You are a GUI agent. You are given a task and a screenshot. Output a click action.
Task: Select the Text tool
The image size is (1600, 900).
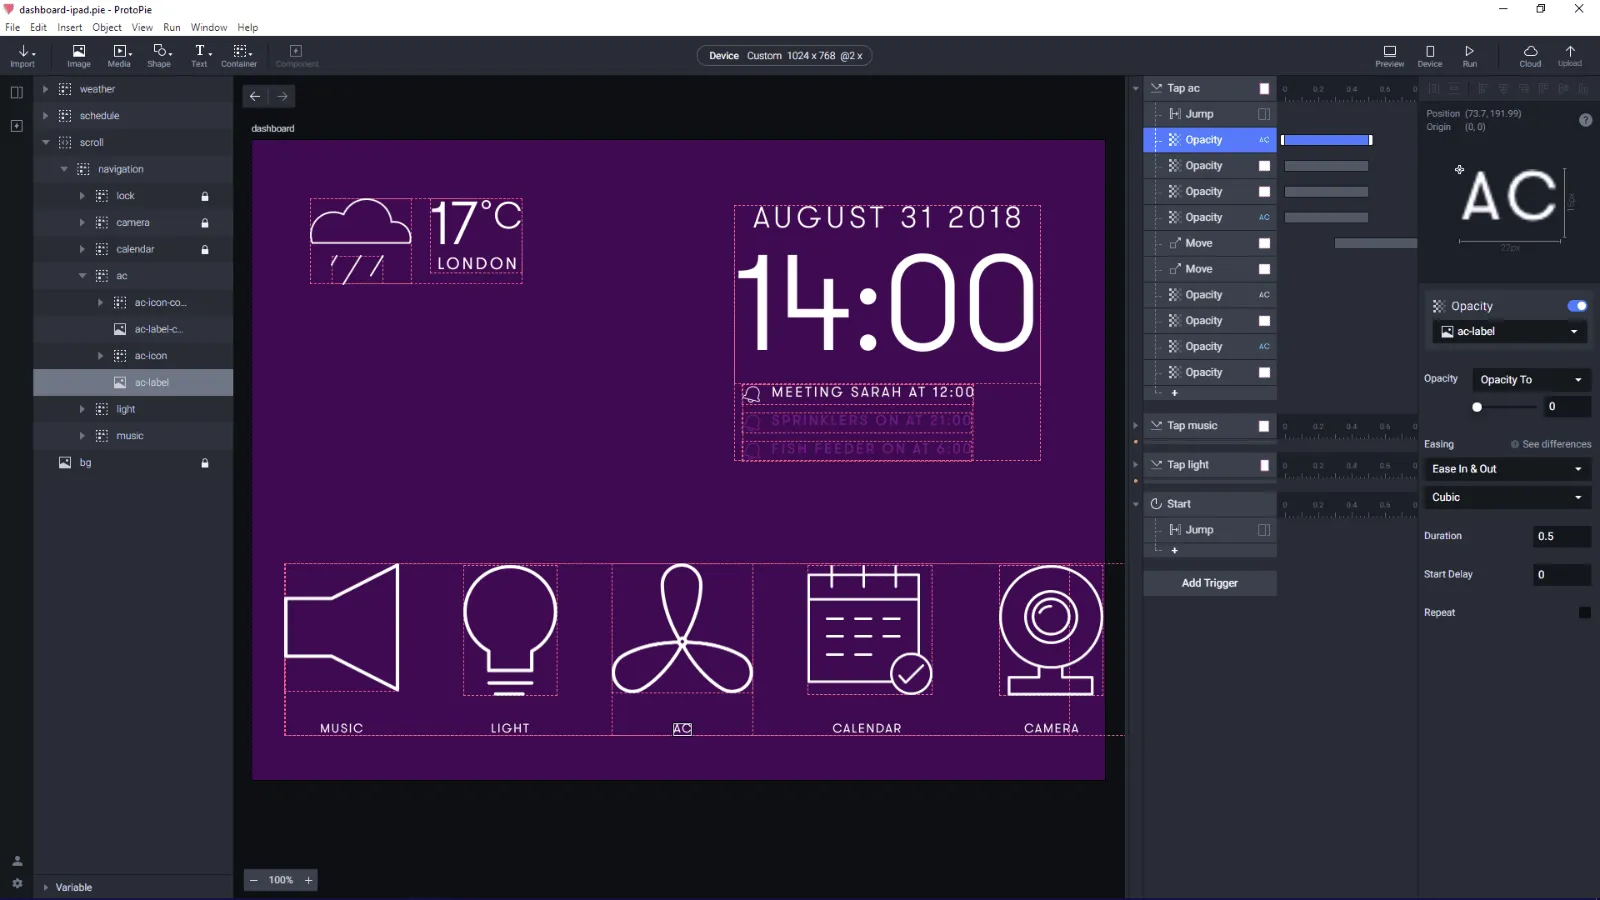pyautogui.click(x=200, y=56)
